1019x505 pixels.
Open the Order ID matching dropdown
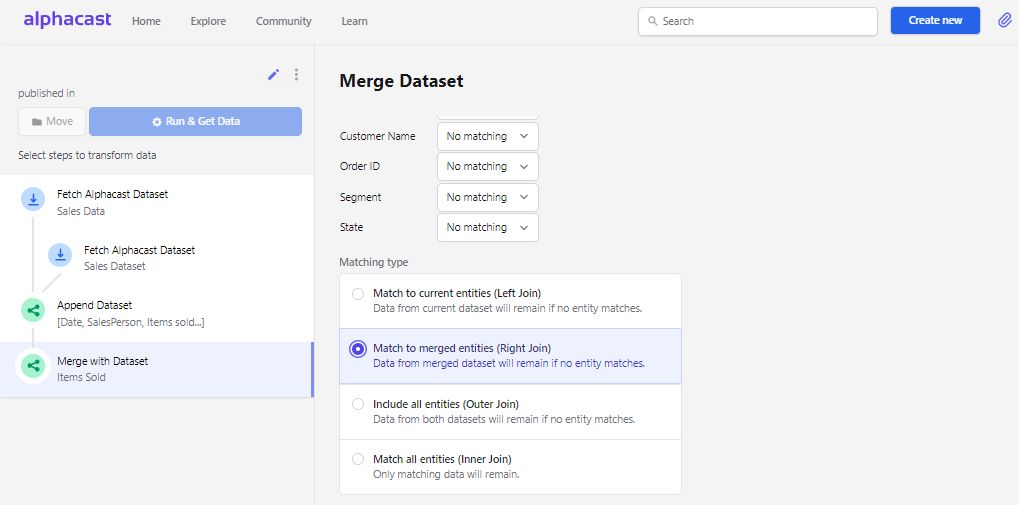coord(487,166)
